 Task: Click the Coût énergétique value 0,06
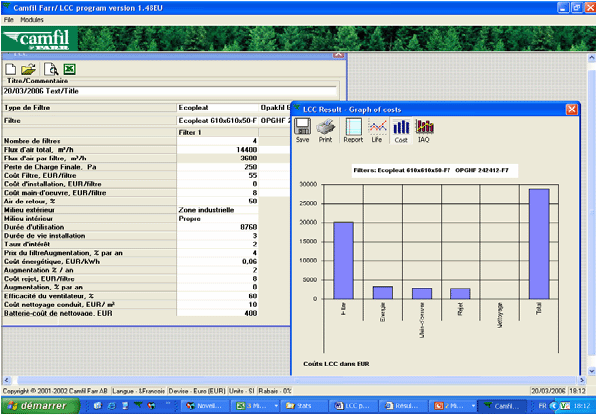[x=217, y=261]
